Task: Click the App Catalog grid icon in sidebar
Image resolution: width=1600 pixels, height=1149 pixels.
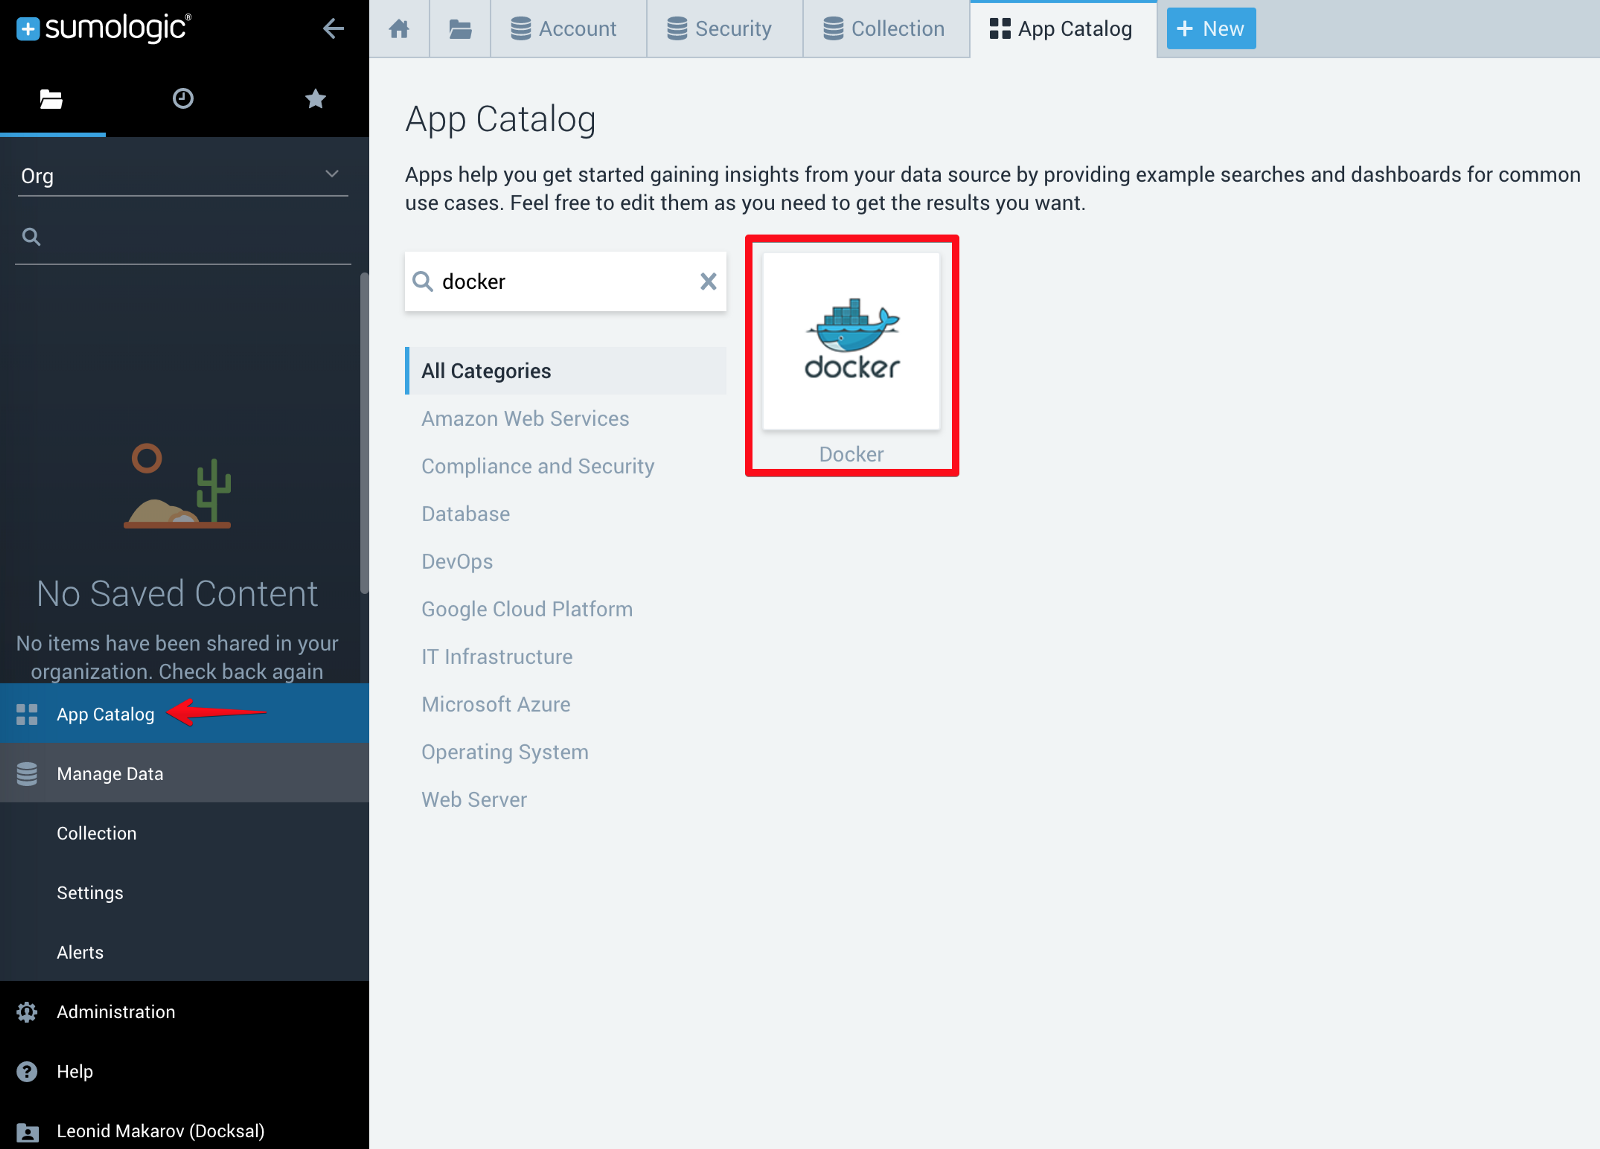Action: 27,714
